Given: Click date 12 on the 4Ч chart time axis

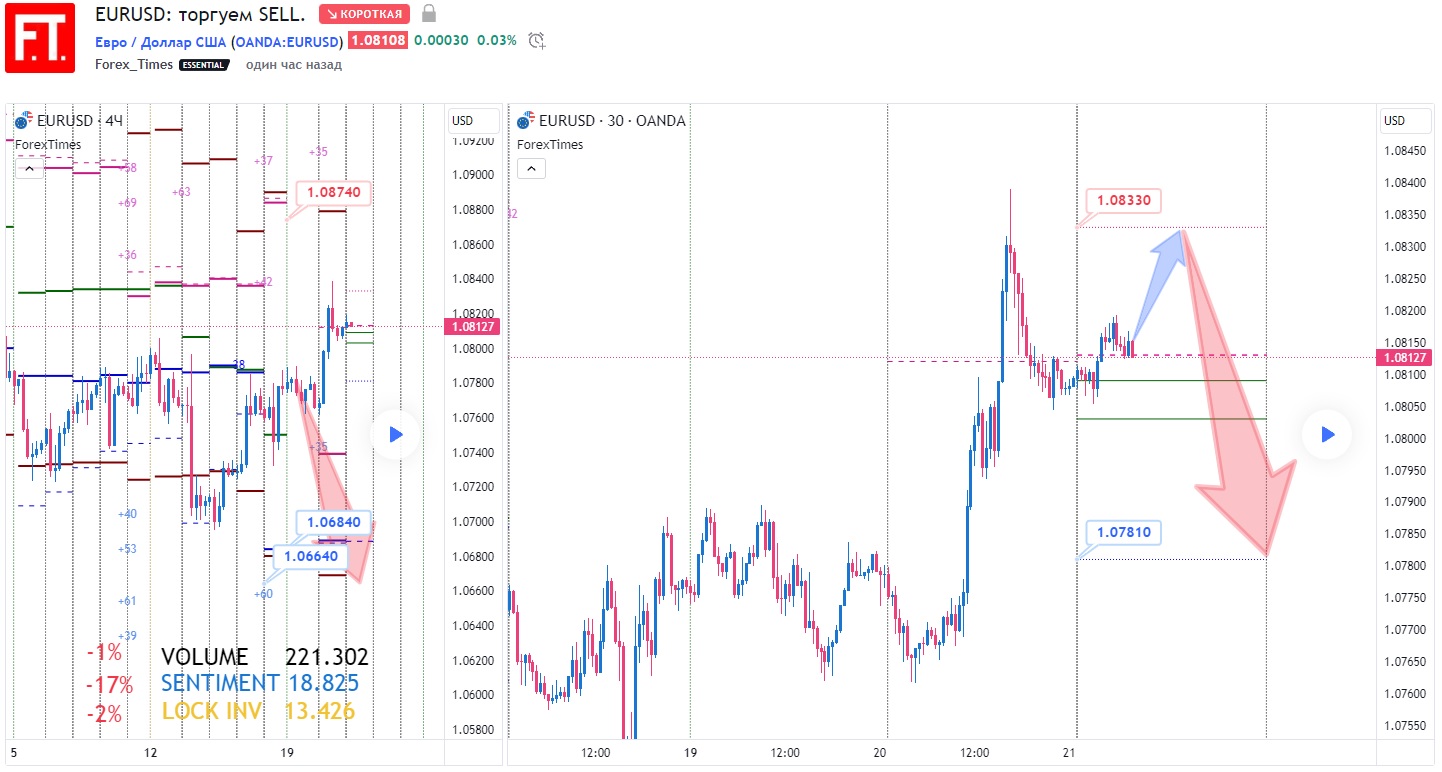Looking at the screenshot, I should tap(151, 752).
